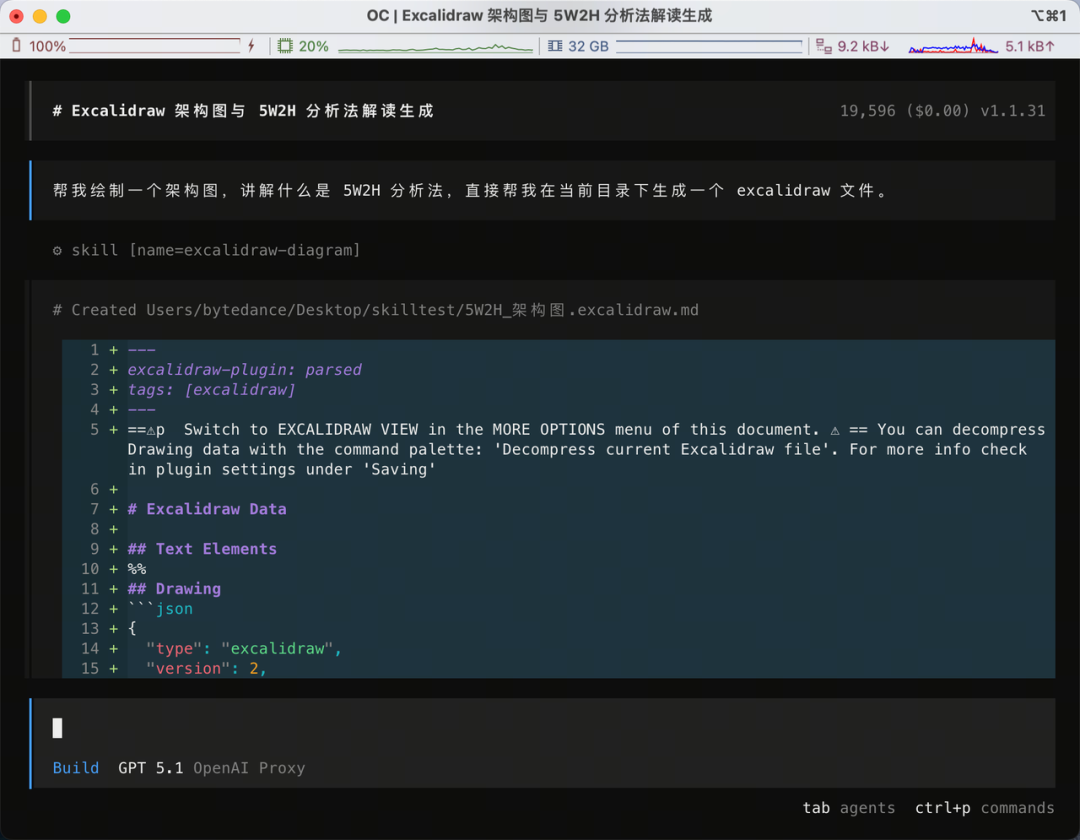Click the 20% CPU value

coord(313,46)
